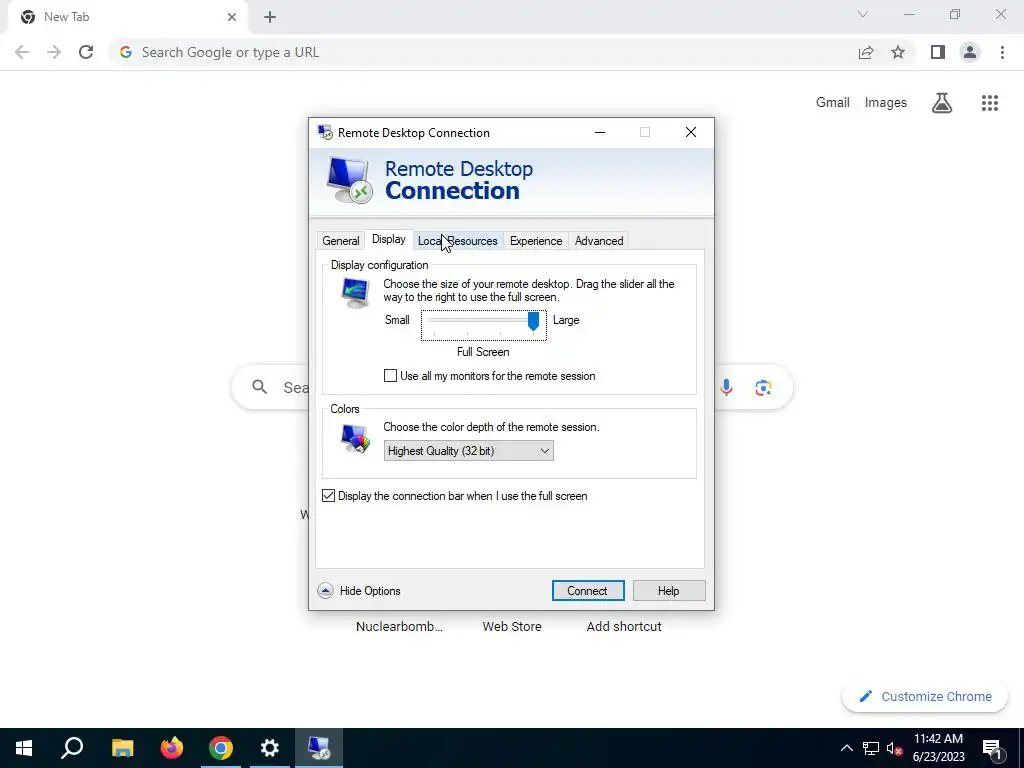Click the Remote Desktop header computer icon
Image resolution: width=1024 pixels, height=768 pixels.
click(349, 181)
